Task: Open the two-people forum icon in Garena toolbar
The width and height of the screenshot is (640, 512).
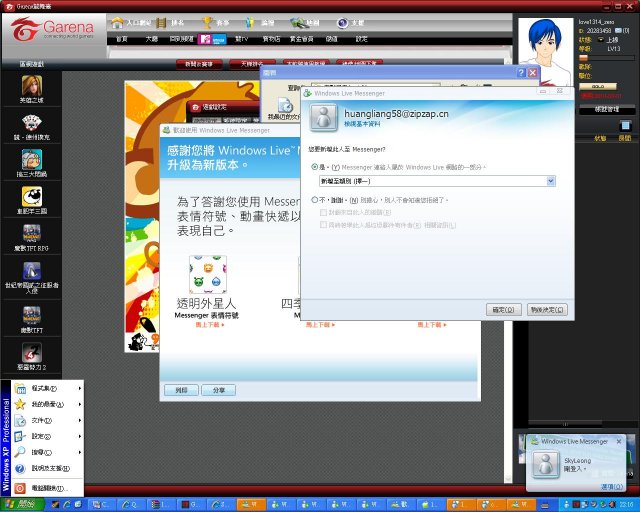Action: (x=250, y=23)
